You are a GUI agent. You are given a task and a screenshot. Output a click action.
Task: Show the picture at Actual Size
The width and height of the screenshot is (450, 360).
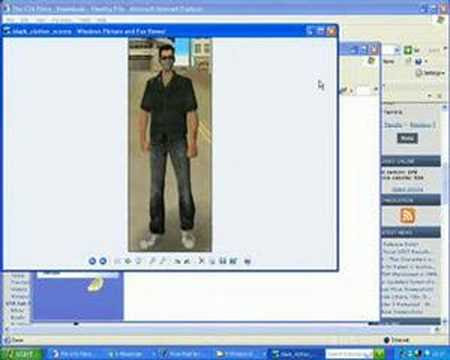[x=128, y=261]
